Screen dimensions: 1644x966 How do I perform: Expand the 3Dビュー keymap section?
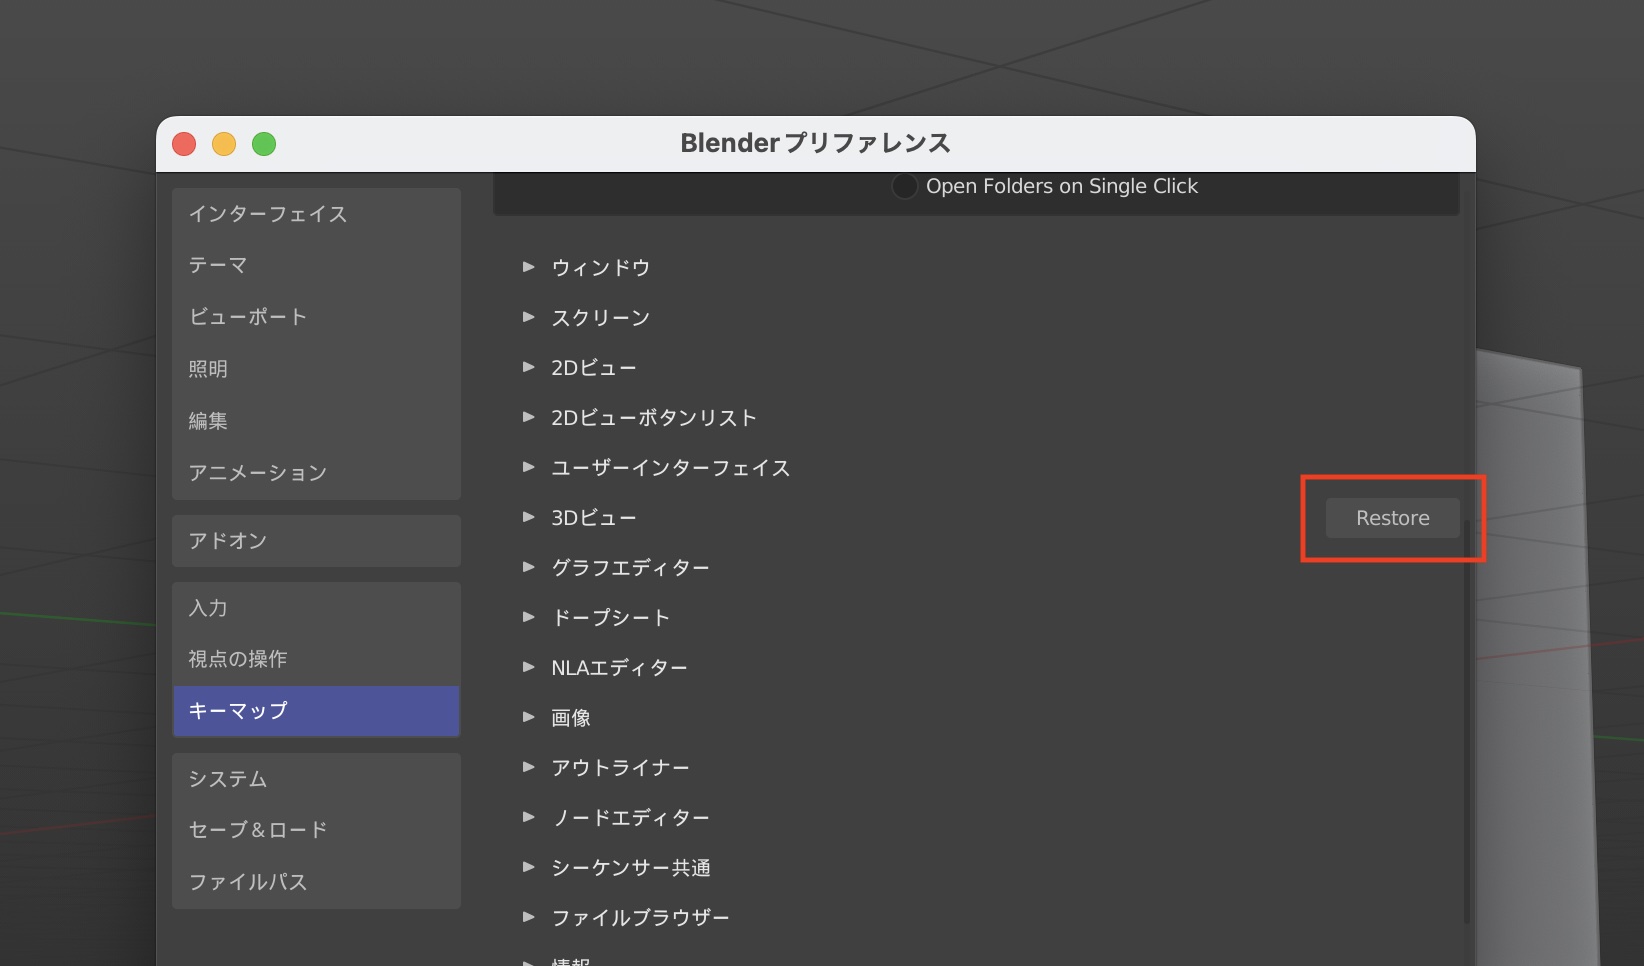pos(529,517)
